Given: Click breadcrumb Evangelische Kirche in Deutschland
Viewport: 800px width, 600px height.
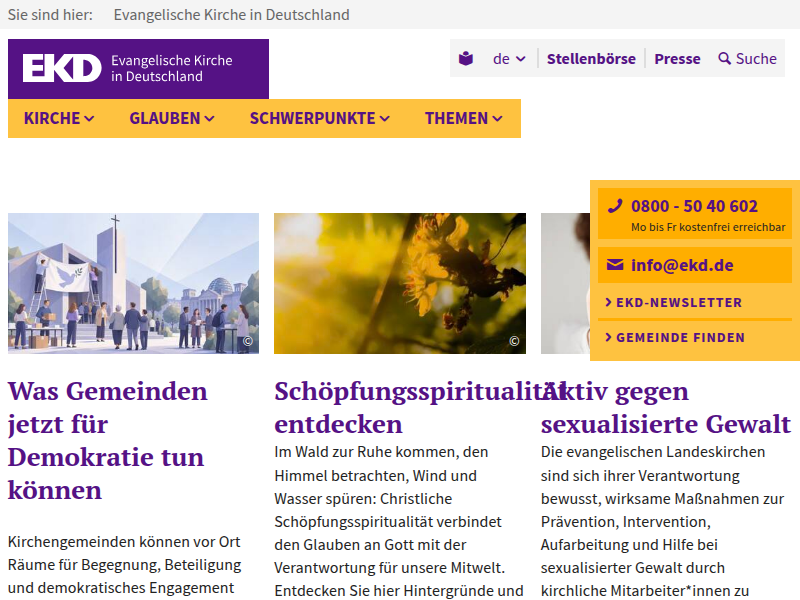Looking at the screenshot, I should (232, 15).
